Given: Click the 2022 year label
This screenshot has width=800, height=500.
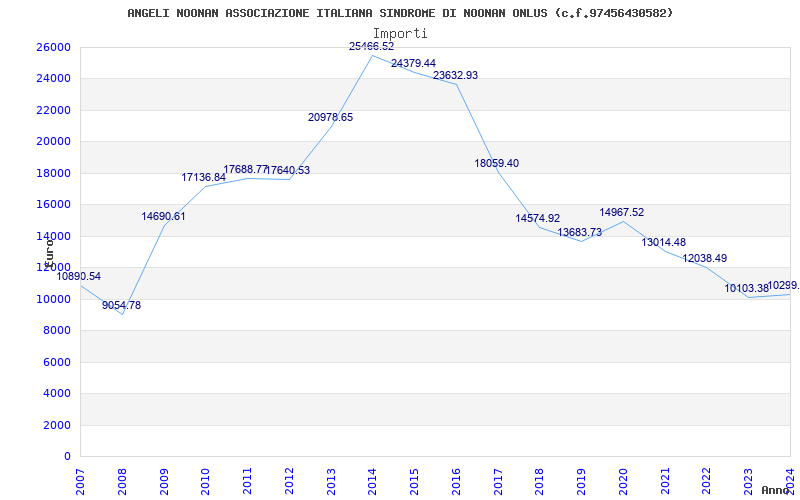Looking at the screenshot, I should click(707, 482).
